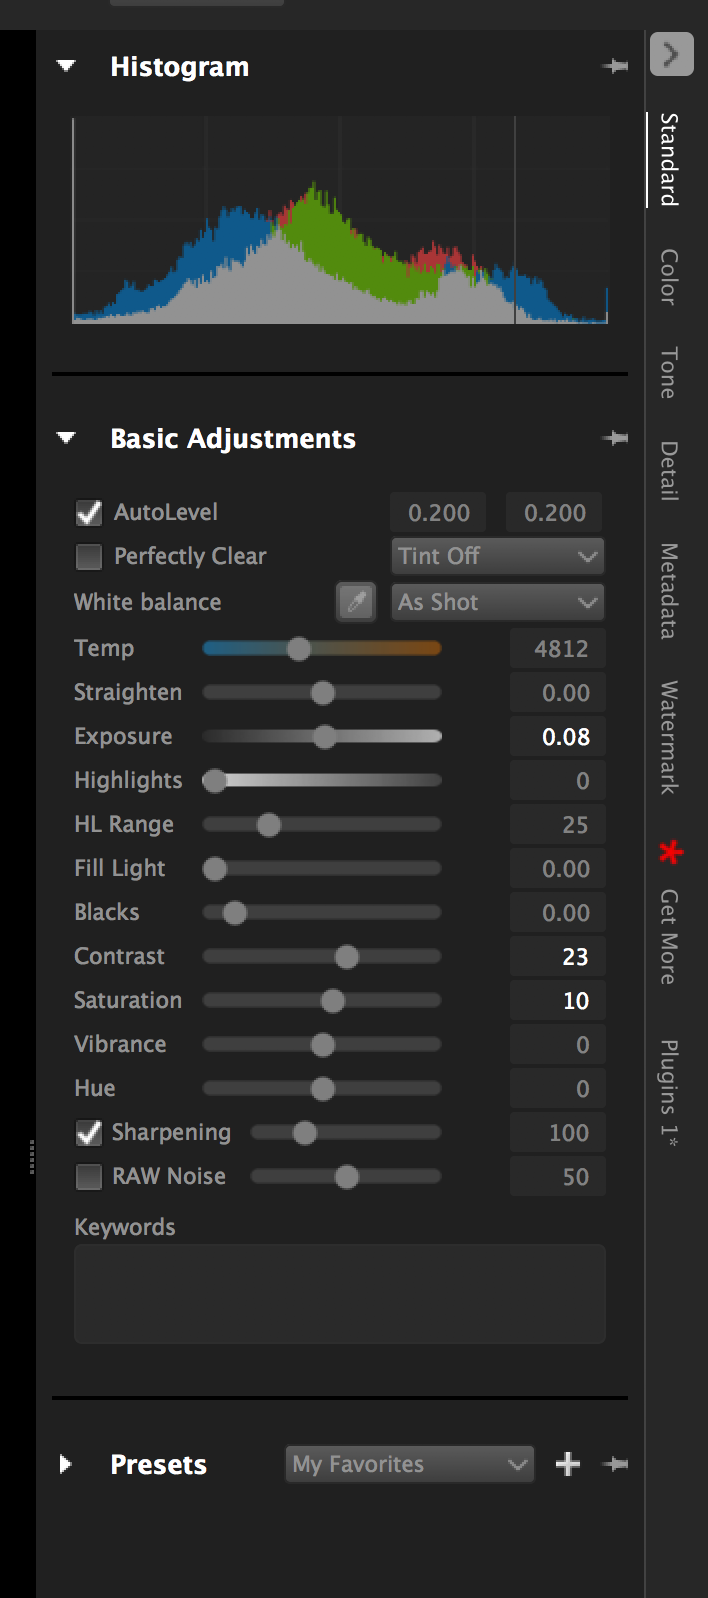
Task: Click into the Keywords text field
Action: 339,1293
